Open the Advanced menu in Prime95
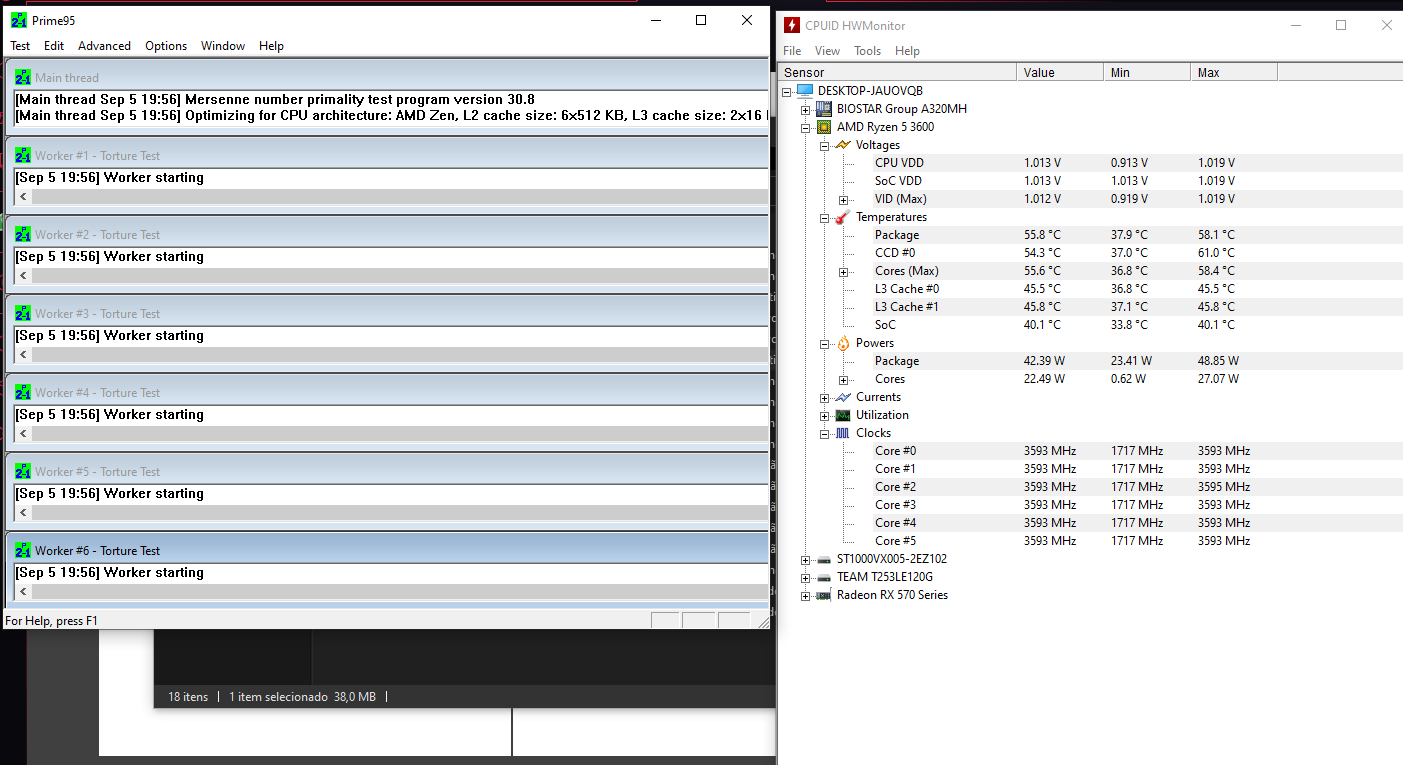Screen dimensions: 1403x765 coord(105,46)
